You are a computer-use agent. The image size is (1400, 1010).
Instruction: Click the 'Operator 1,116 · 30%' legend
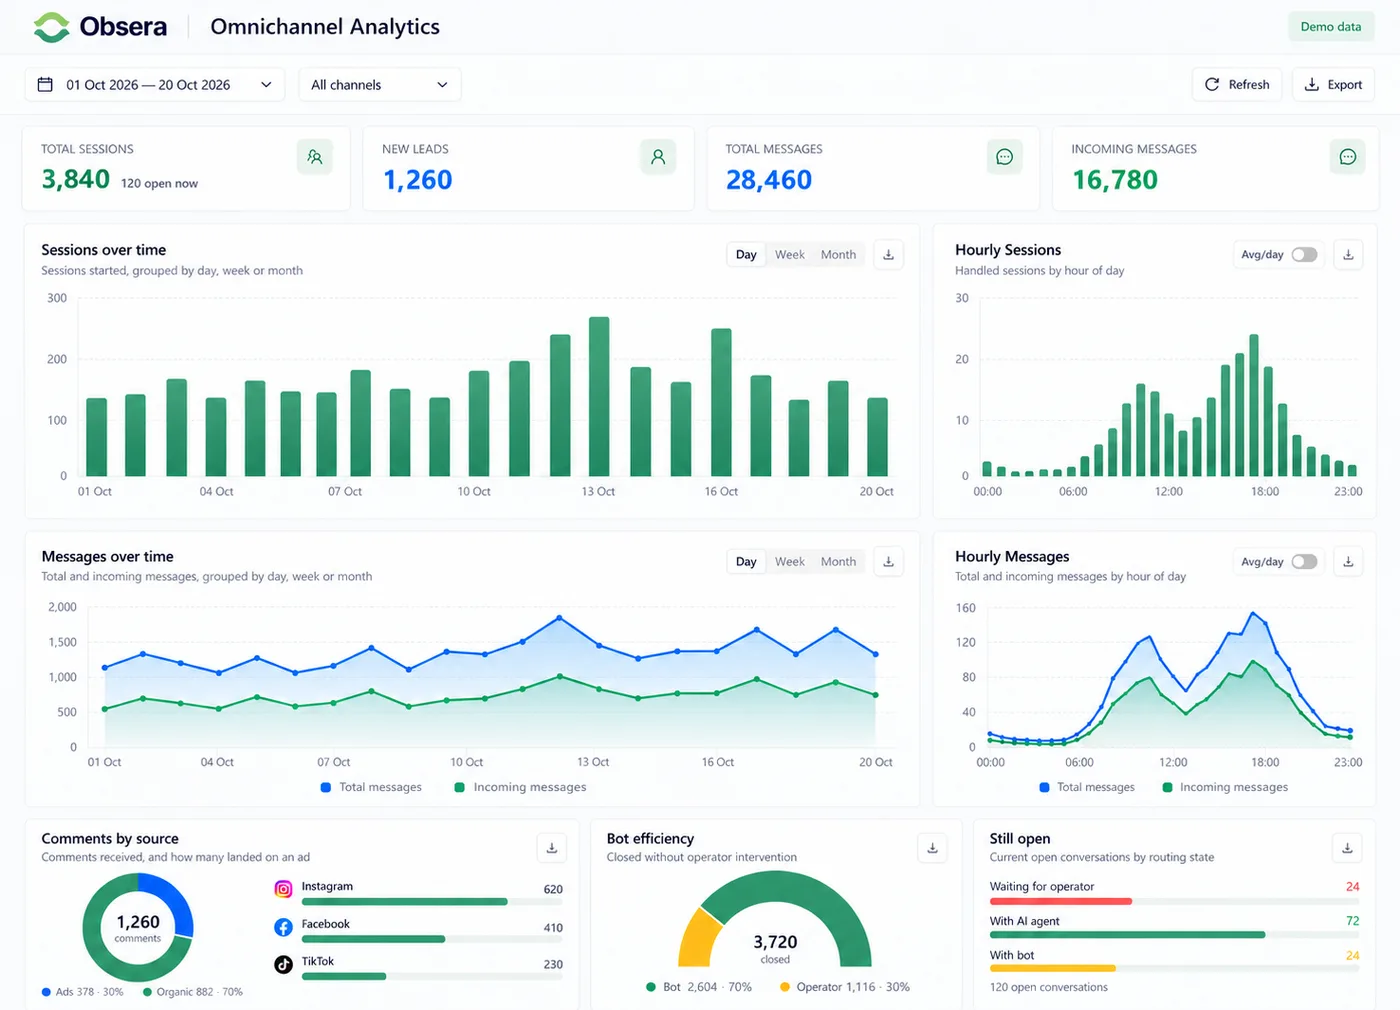tap(845, 987)
